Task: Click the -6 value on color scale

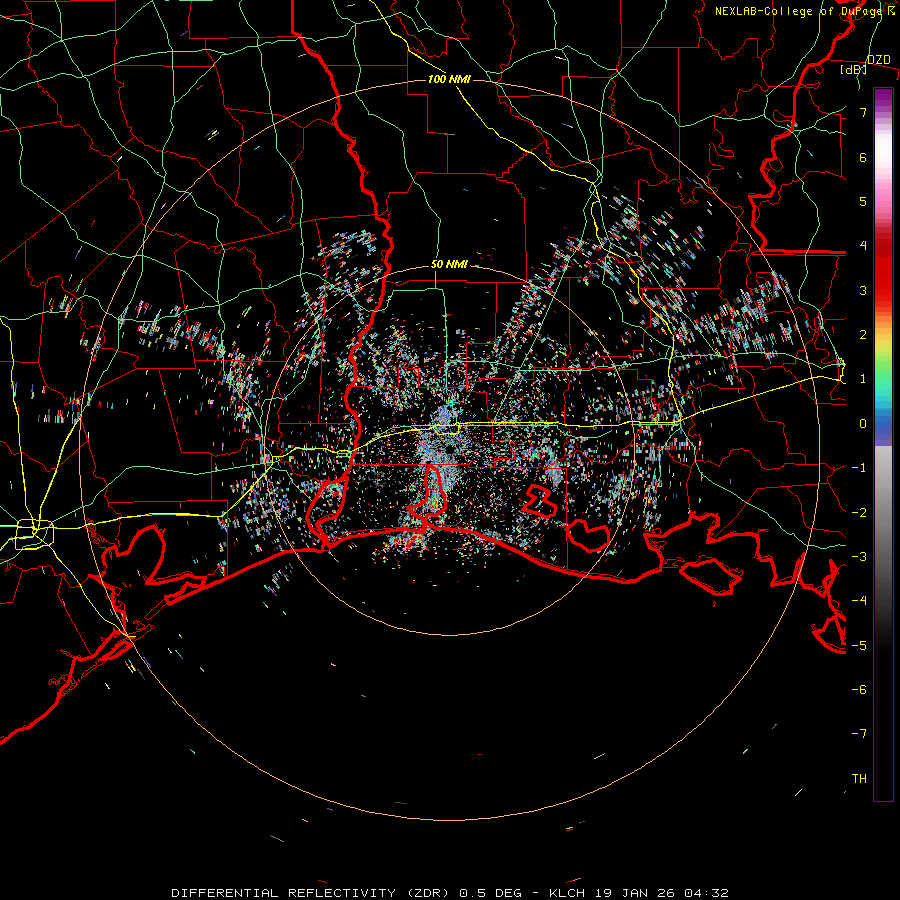Action: (859, 690)
